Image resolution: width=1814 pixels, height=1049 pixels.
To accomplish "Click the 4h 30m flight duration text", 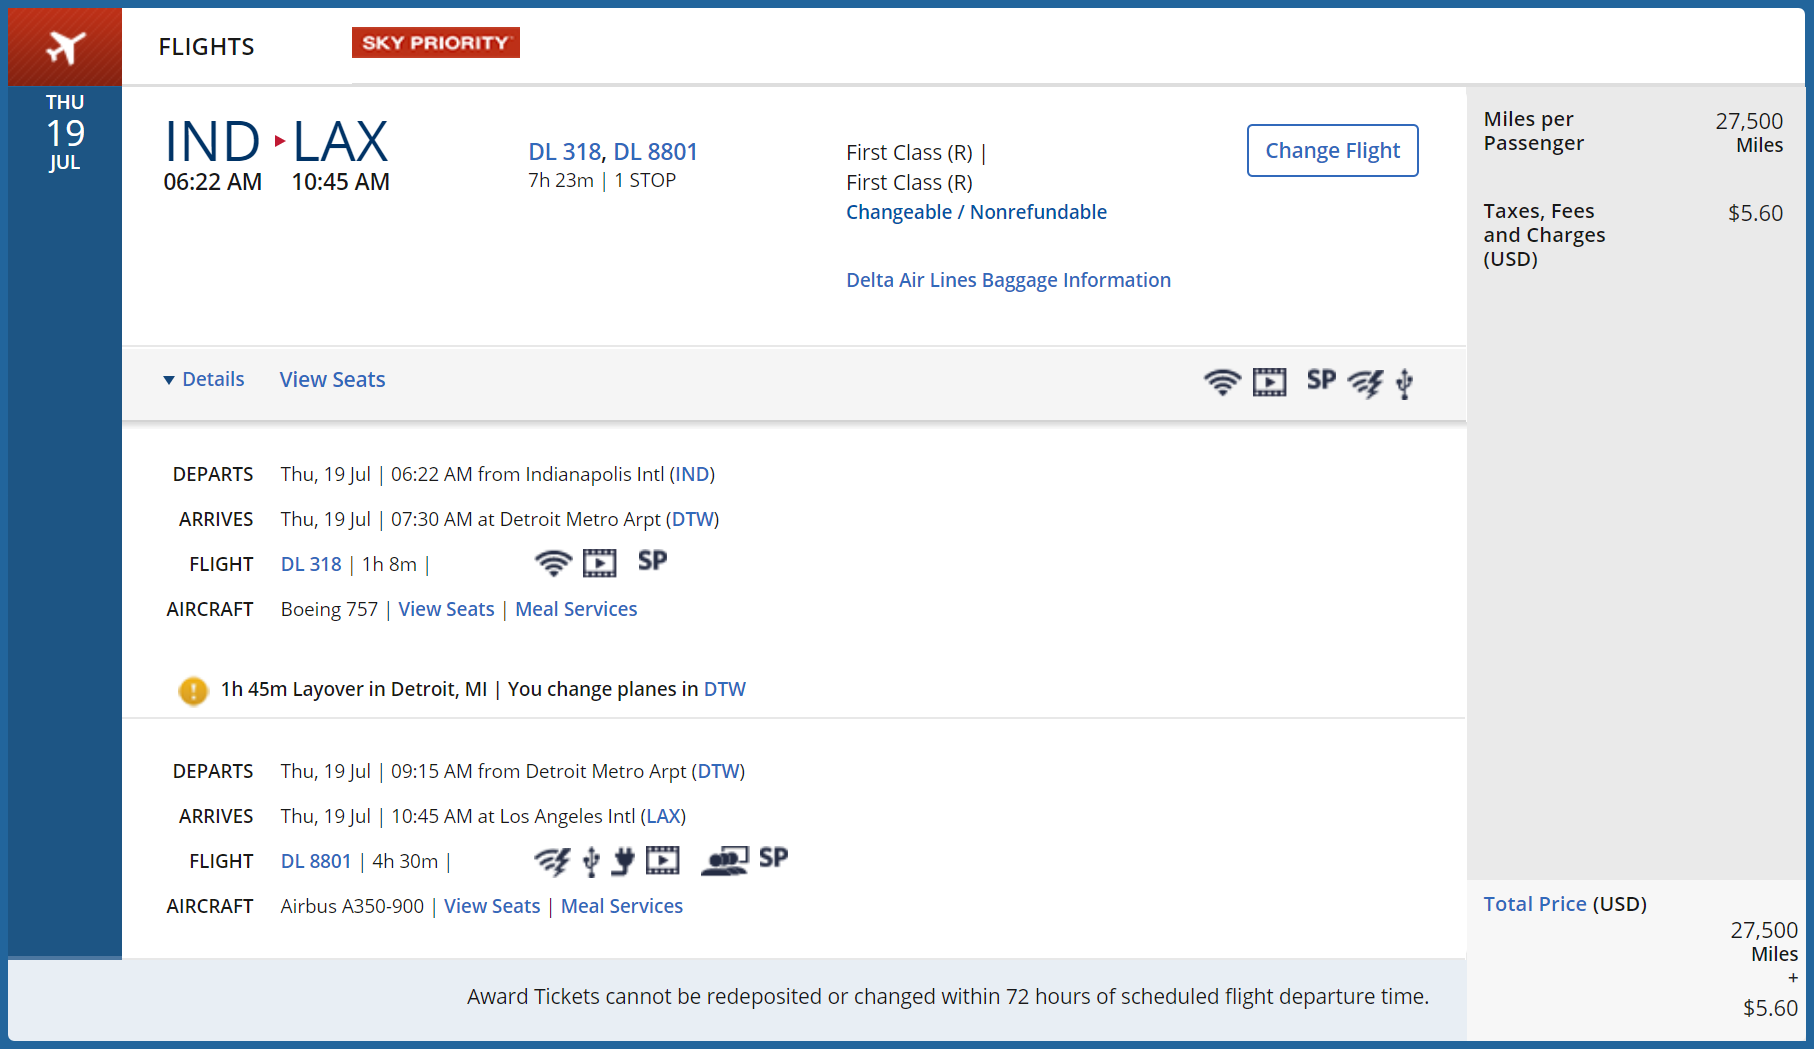I will pyautogui.click(x=405, y=861).
